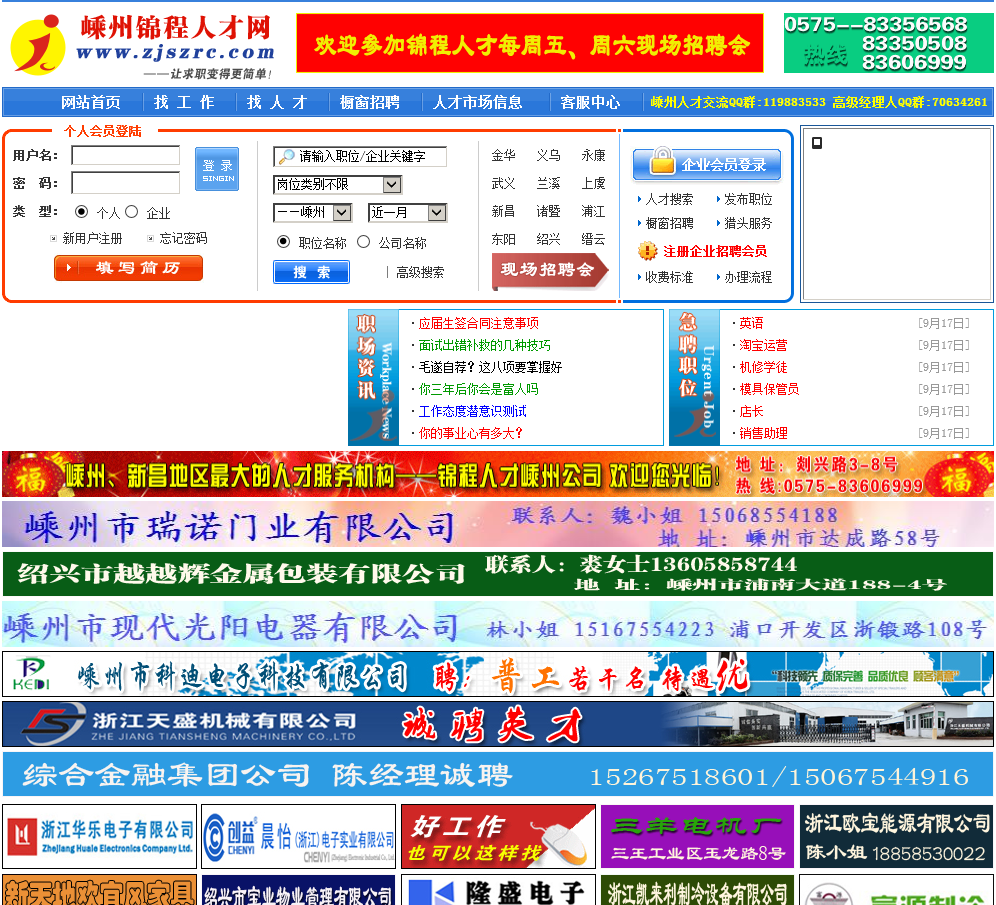Image resolution: width=996 pixels, height=905 pixels.
Task: Open 嵊州市瑞诺门业有限公司 banner
Action: tap(498, 524)
